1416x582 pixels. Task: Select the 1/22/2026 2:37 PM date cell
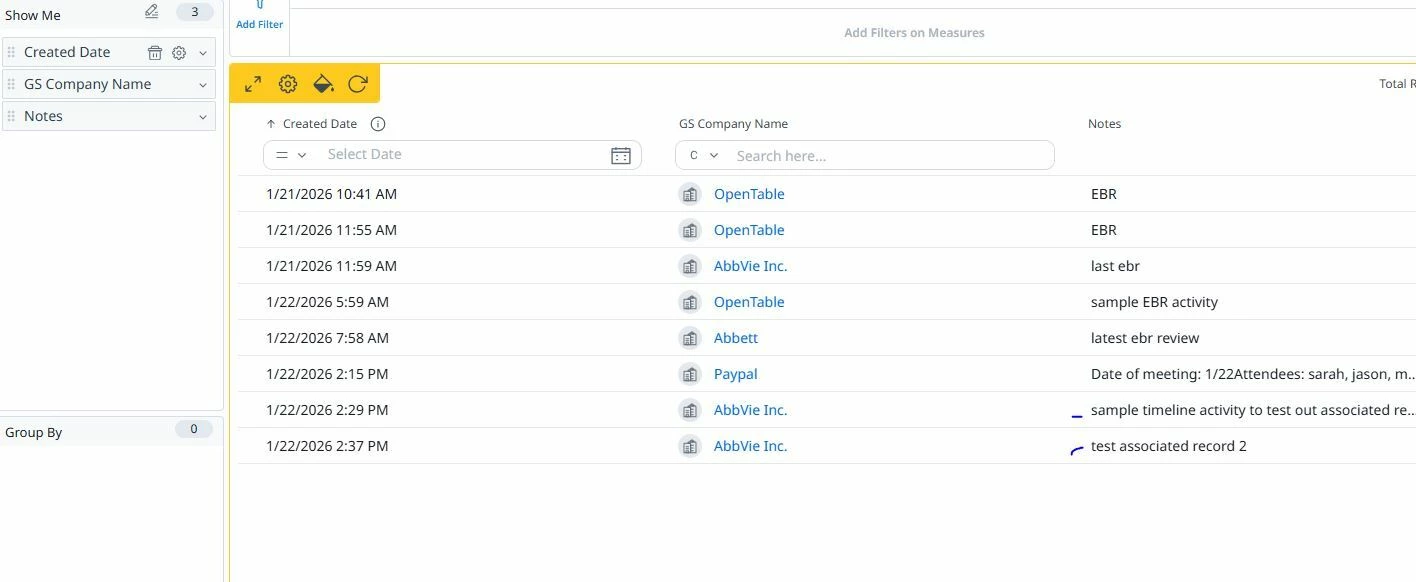point(327,446)
